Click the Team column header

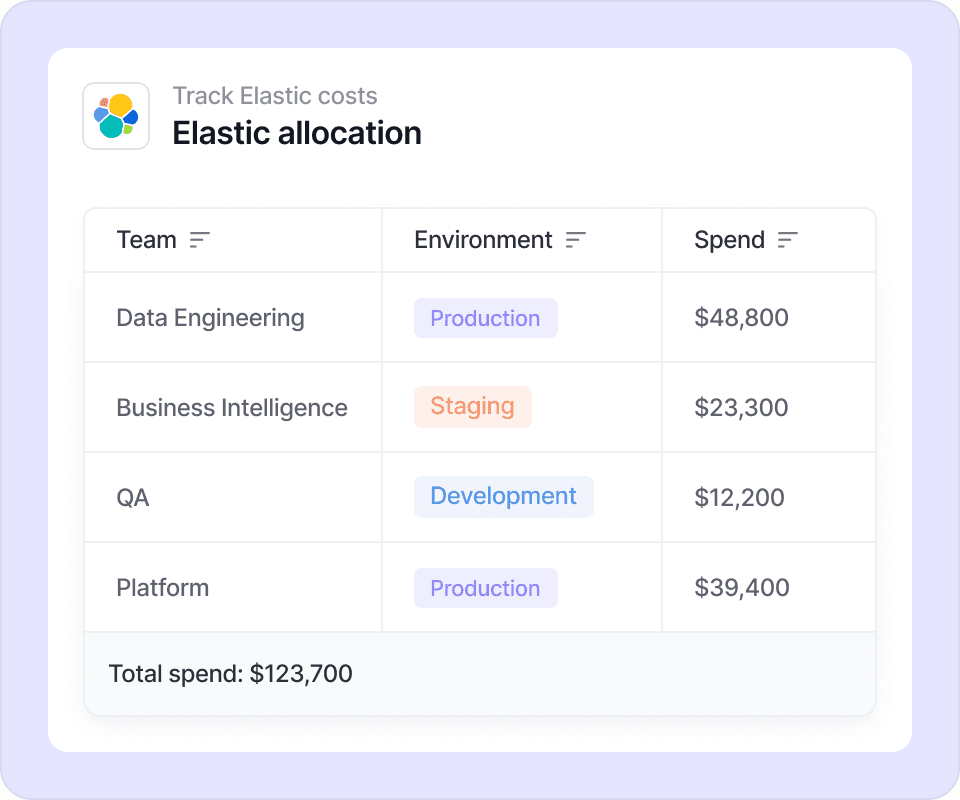click(x=147, y=240)
